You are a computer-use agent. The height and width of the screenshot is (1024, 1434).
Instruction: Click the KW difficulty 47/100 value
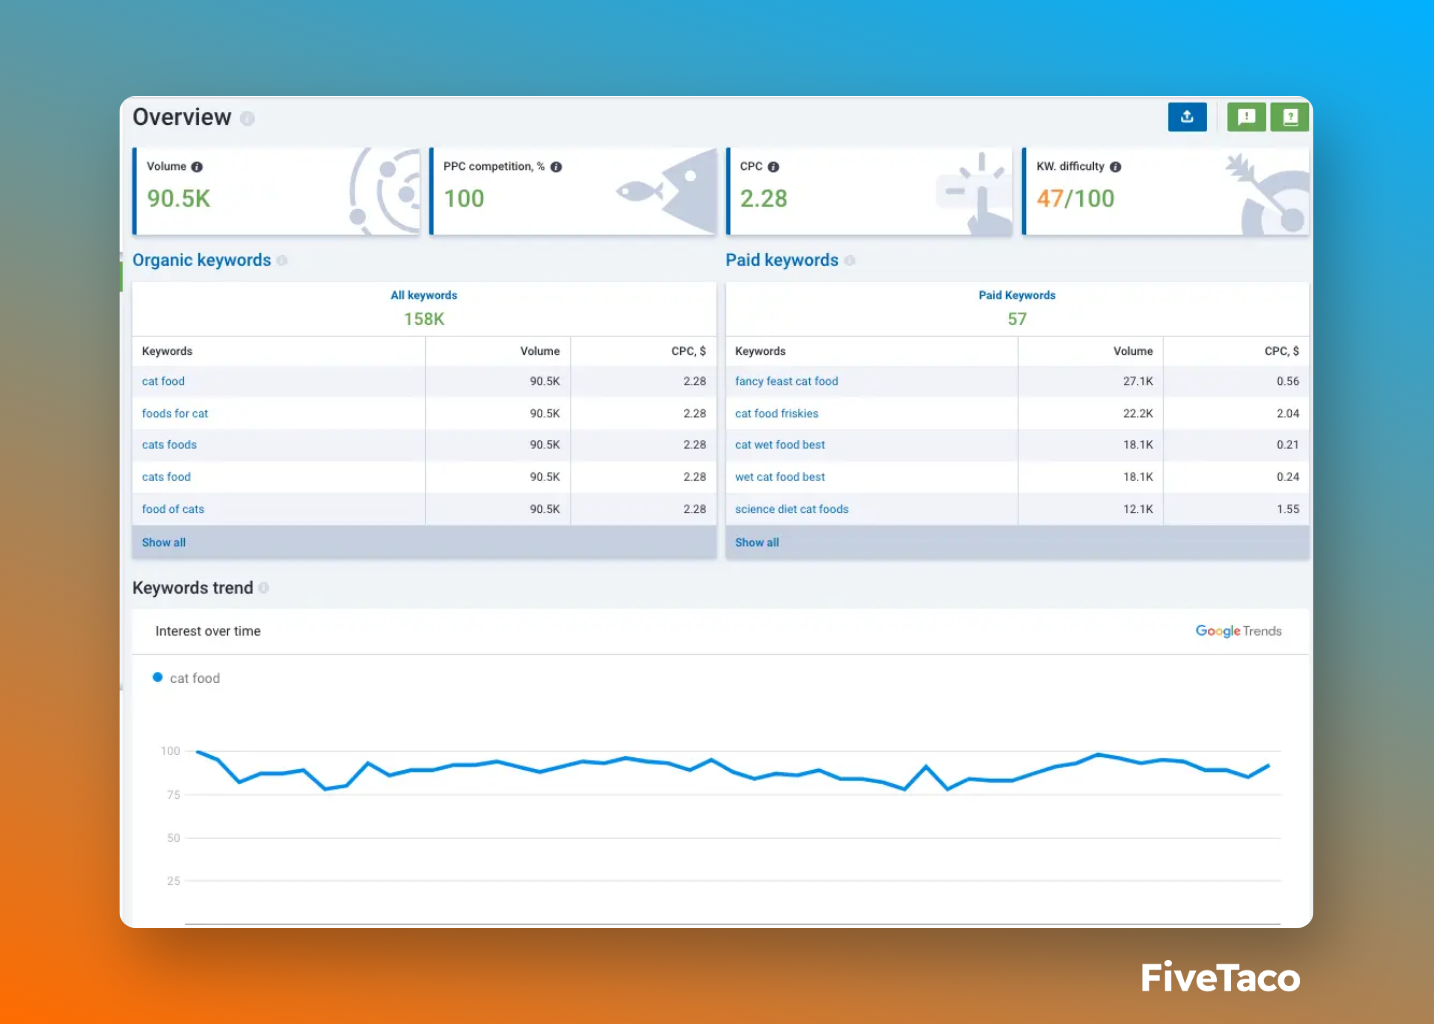coord(1075,199)
